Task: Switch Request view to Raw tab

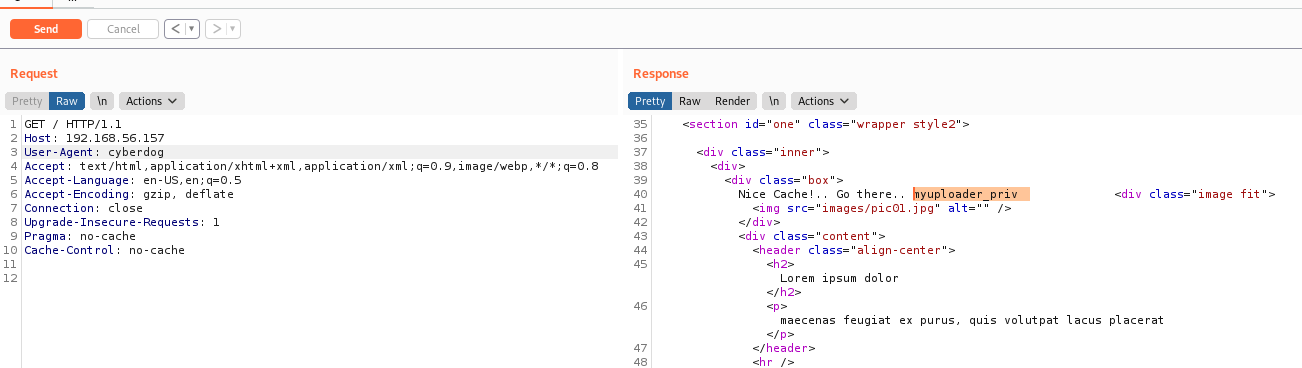Action: coord(67,101)
